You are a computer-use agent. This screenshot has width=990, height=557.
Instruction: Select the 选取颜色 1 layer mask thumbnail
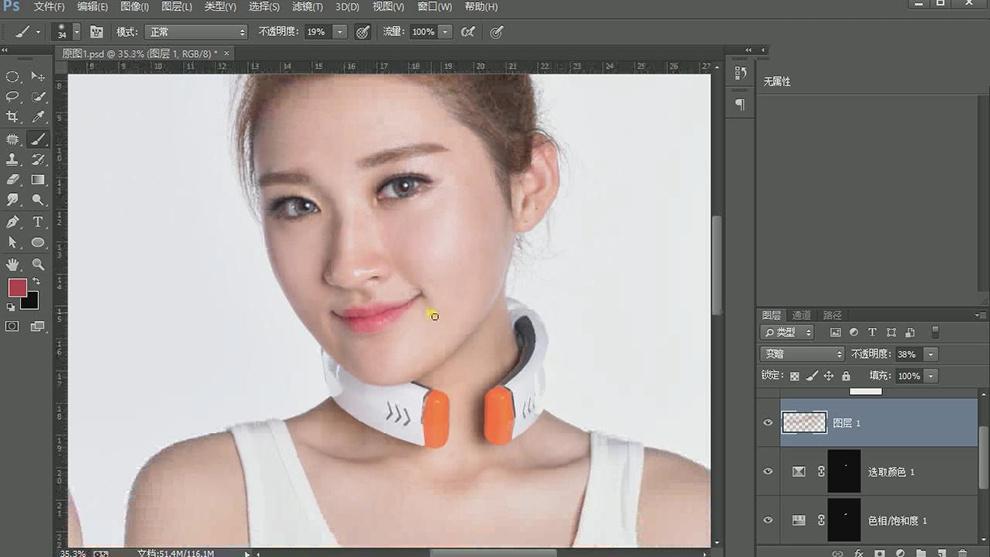pos(845,471)
